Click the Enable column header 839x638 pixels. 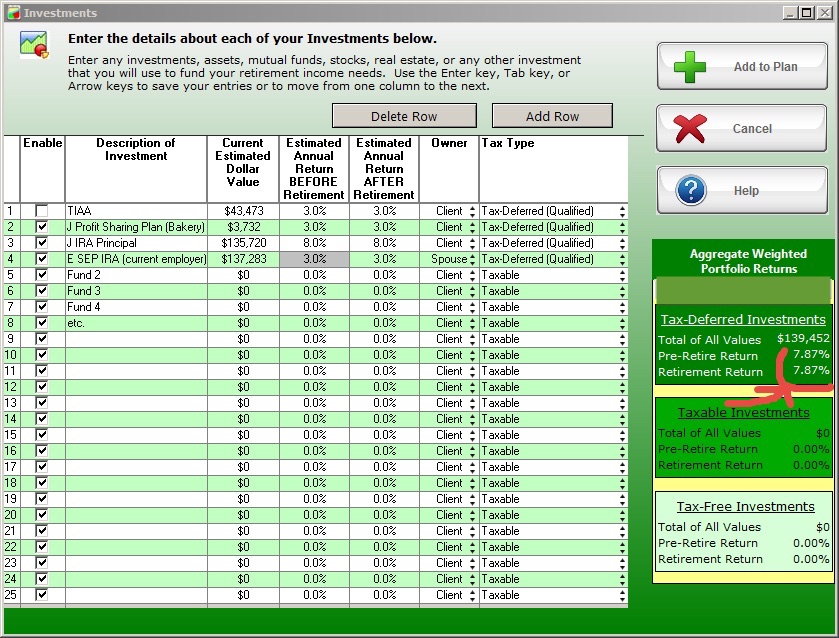42,169
